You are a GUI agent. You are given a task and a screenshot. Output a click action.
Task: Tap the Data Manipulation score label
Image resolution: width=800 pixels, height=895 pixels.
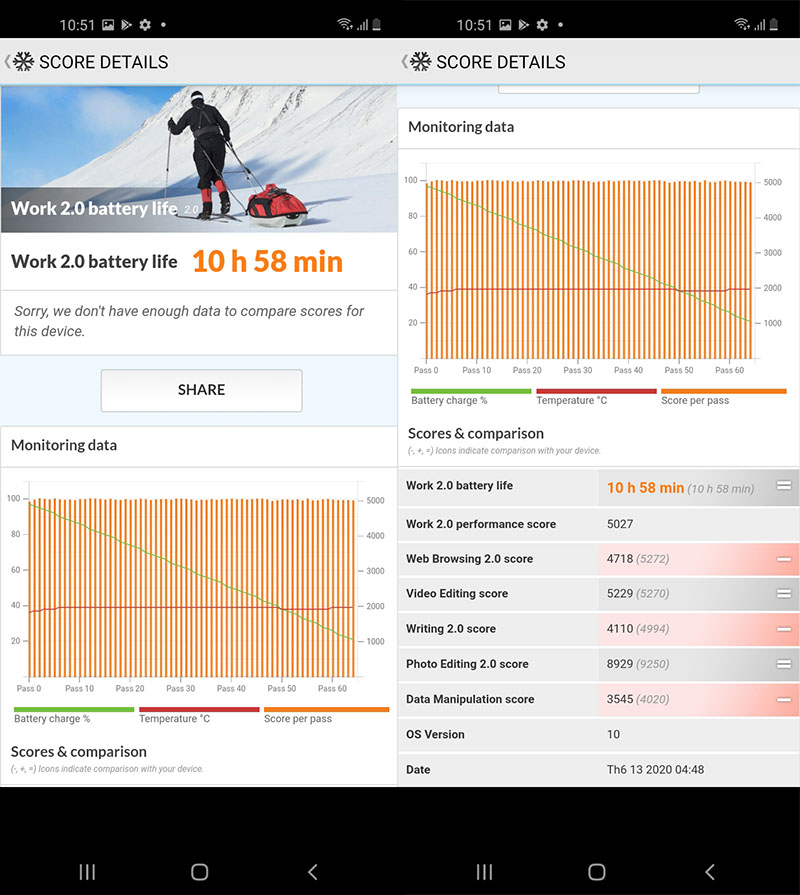(x=470, y=699)
